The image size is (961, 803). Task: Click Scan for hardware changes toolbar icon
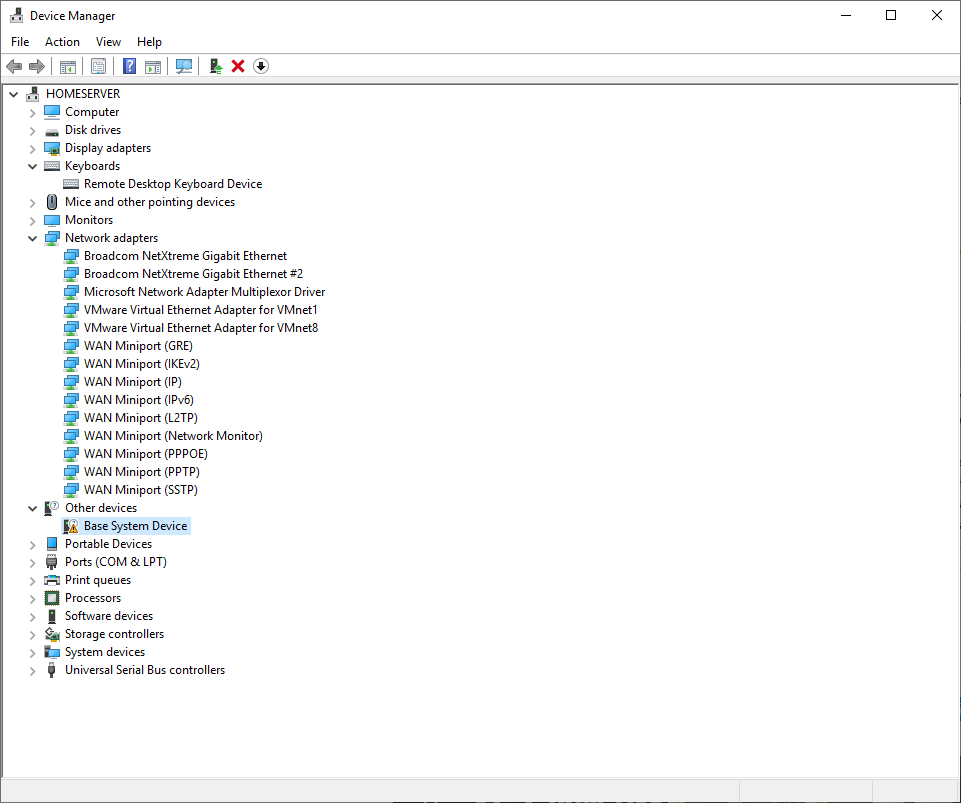coord(184,66)
